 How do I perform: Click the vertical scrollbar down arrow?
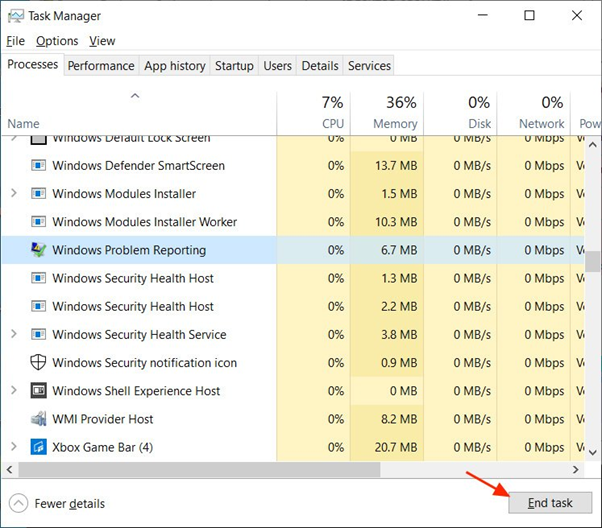pos(593,453)
